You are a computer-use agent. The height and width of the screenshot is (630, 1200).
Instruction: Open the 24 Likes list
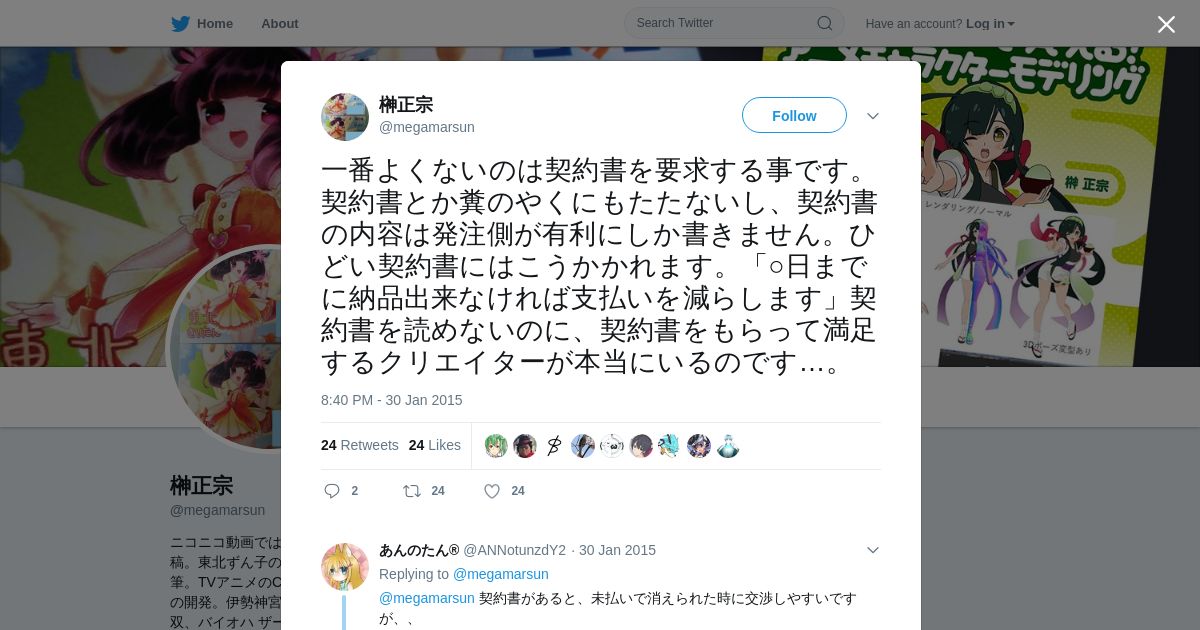pos(435,445)
